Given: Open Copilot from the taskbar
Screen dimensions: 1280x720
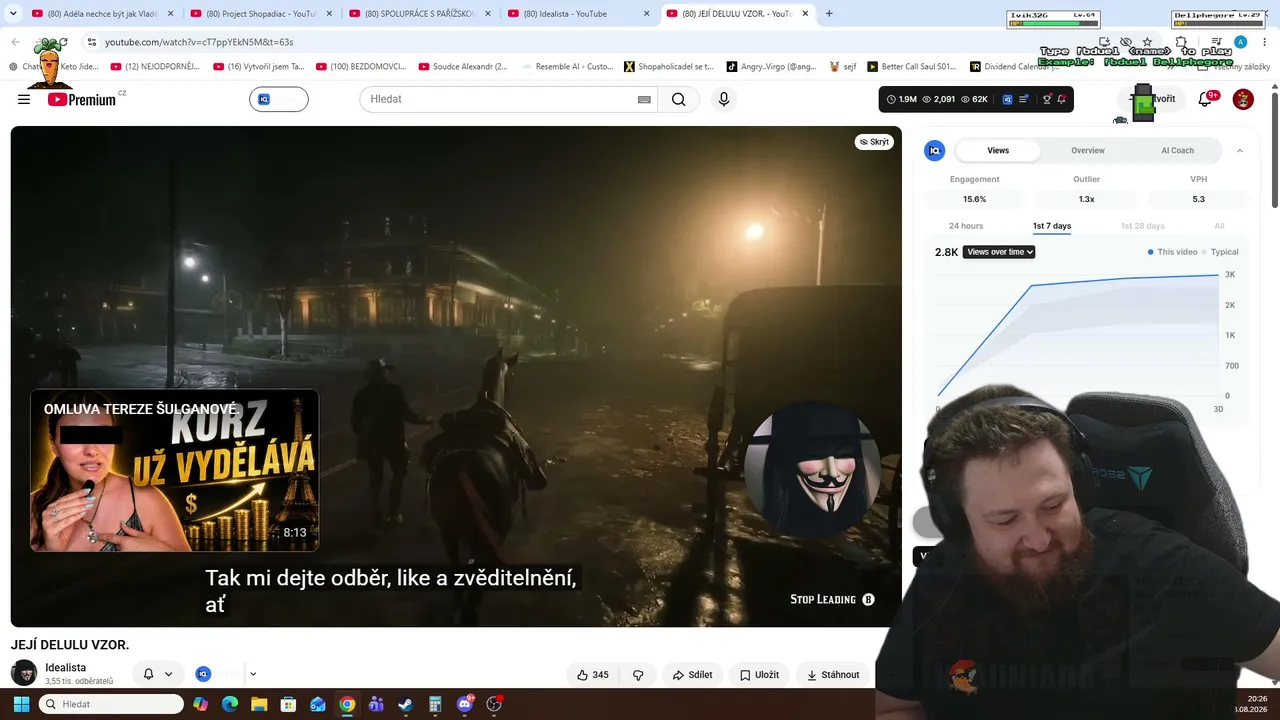Looking at the screenshot, I should coord(200,704).
